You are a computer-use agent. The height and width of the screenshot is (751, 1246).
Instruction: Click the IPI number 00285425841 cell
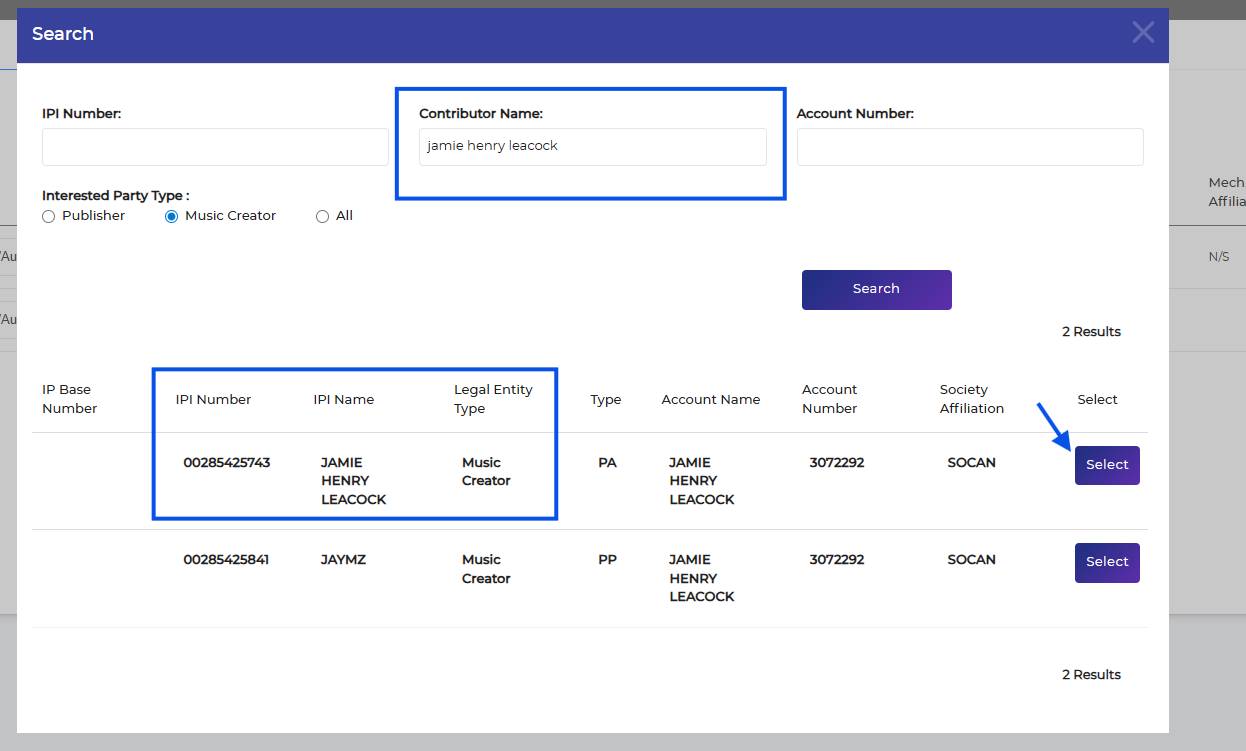pyautogui.click(x=226, y=560)
